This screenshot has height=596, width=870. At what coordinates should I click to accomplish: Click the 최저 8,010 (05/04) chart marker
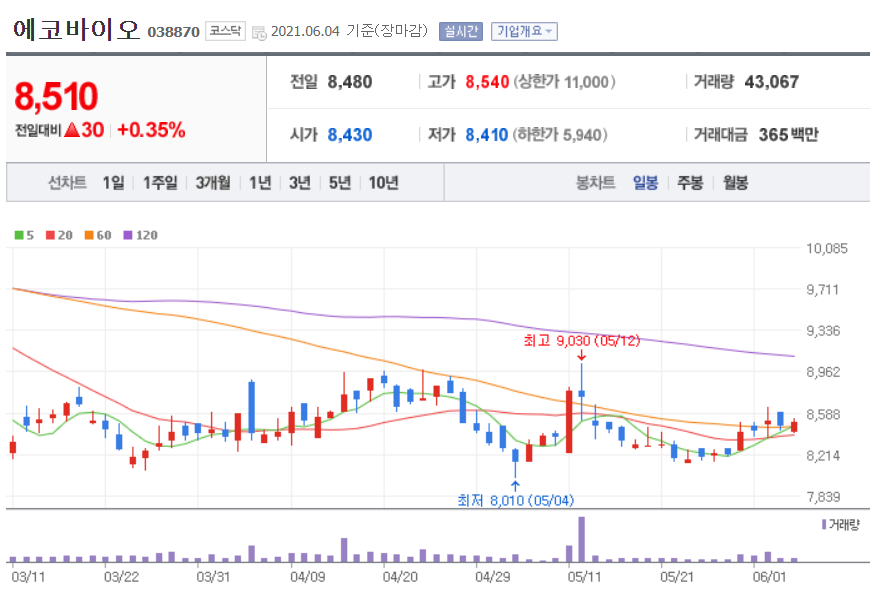(x=515, y=501)
